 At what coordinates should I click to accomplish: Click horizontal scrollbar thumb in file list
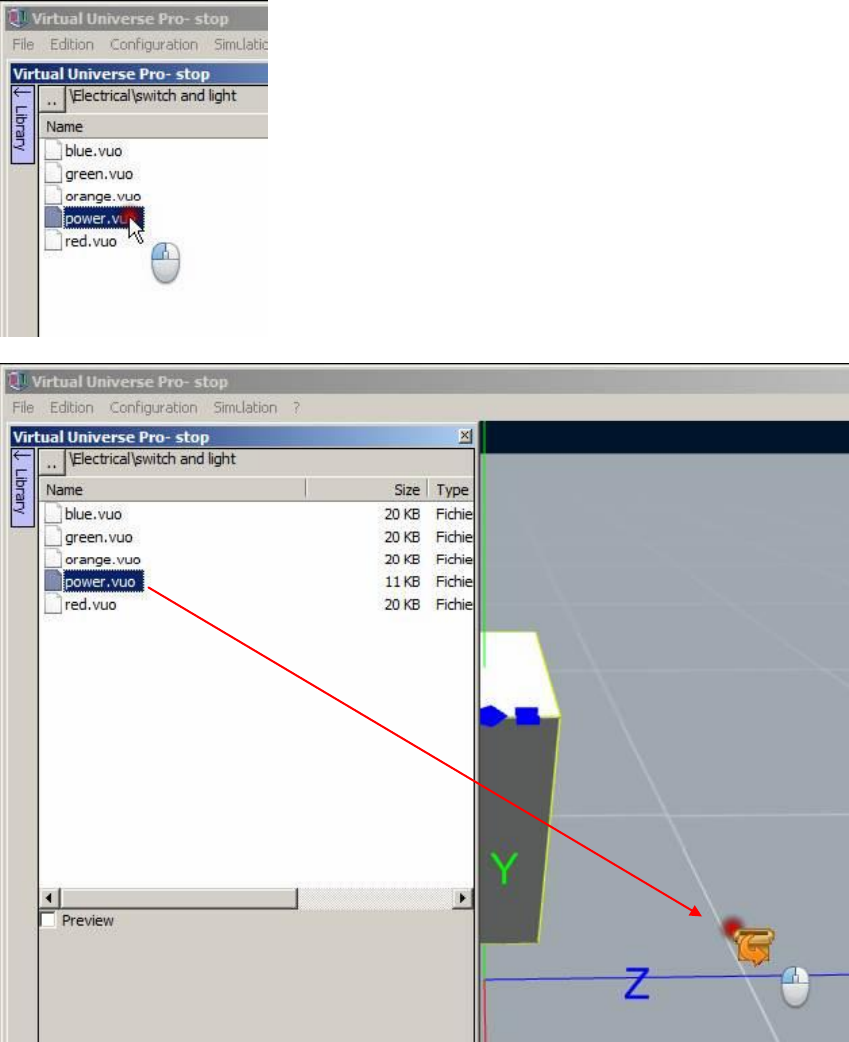[178, 898]
